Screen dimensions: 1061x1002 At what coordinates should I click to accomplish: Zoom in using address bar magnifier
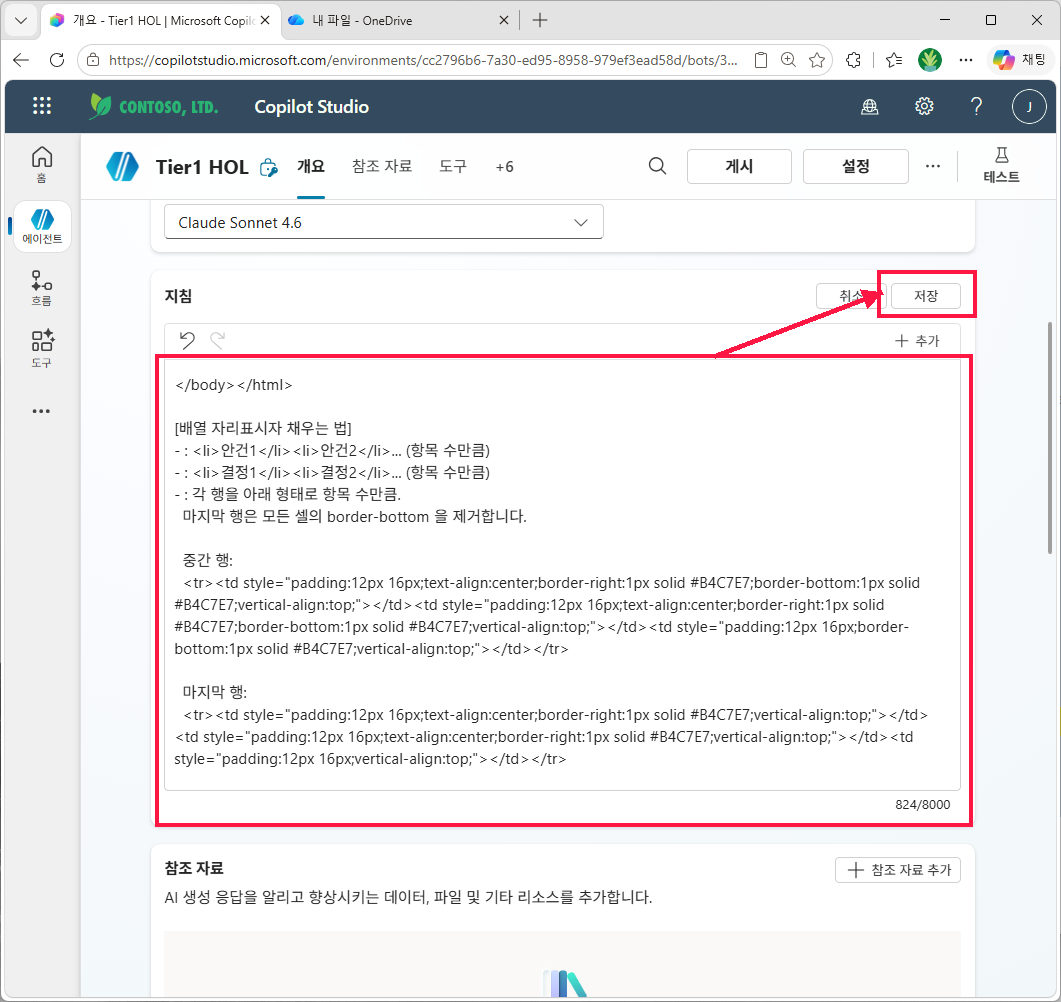tap(788, 60)
